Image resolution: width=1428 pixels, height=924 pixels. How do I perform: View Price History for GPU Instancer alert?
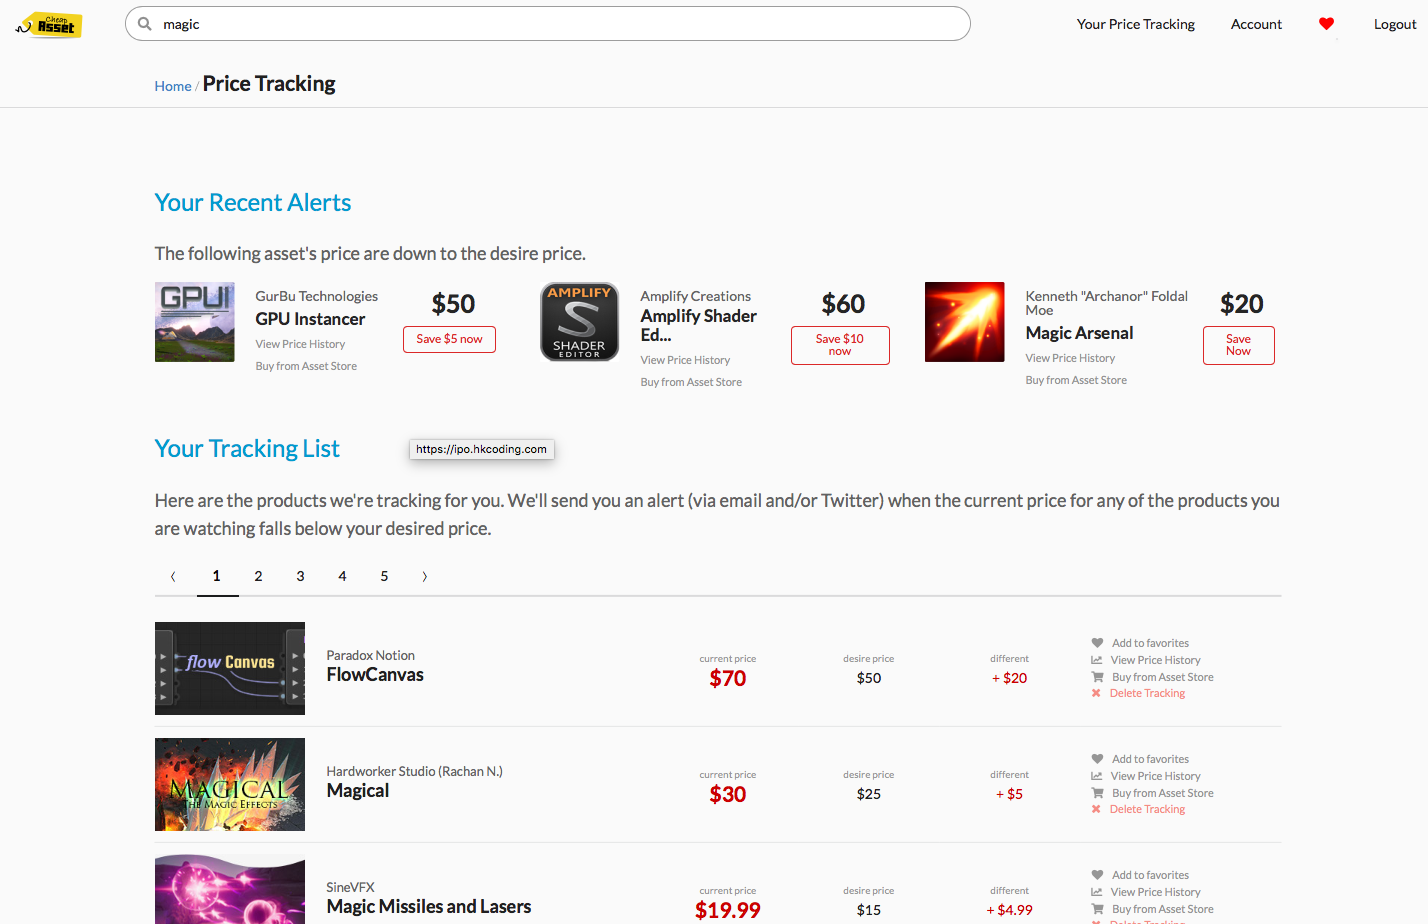coord(300,344)
